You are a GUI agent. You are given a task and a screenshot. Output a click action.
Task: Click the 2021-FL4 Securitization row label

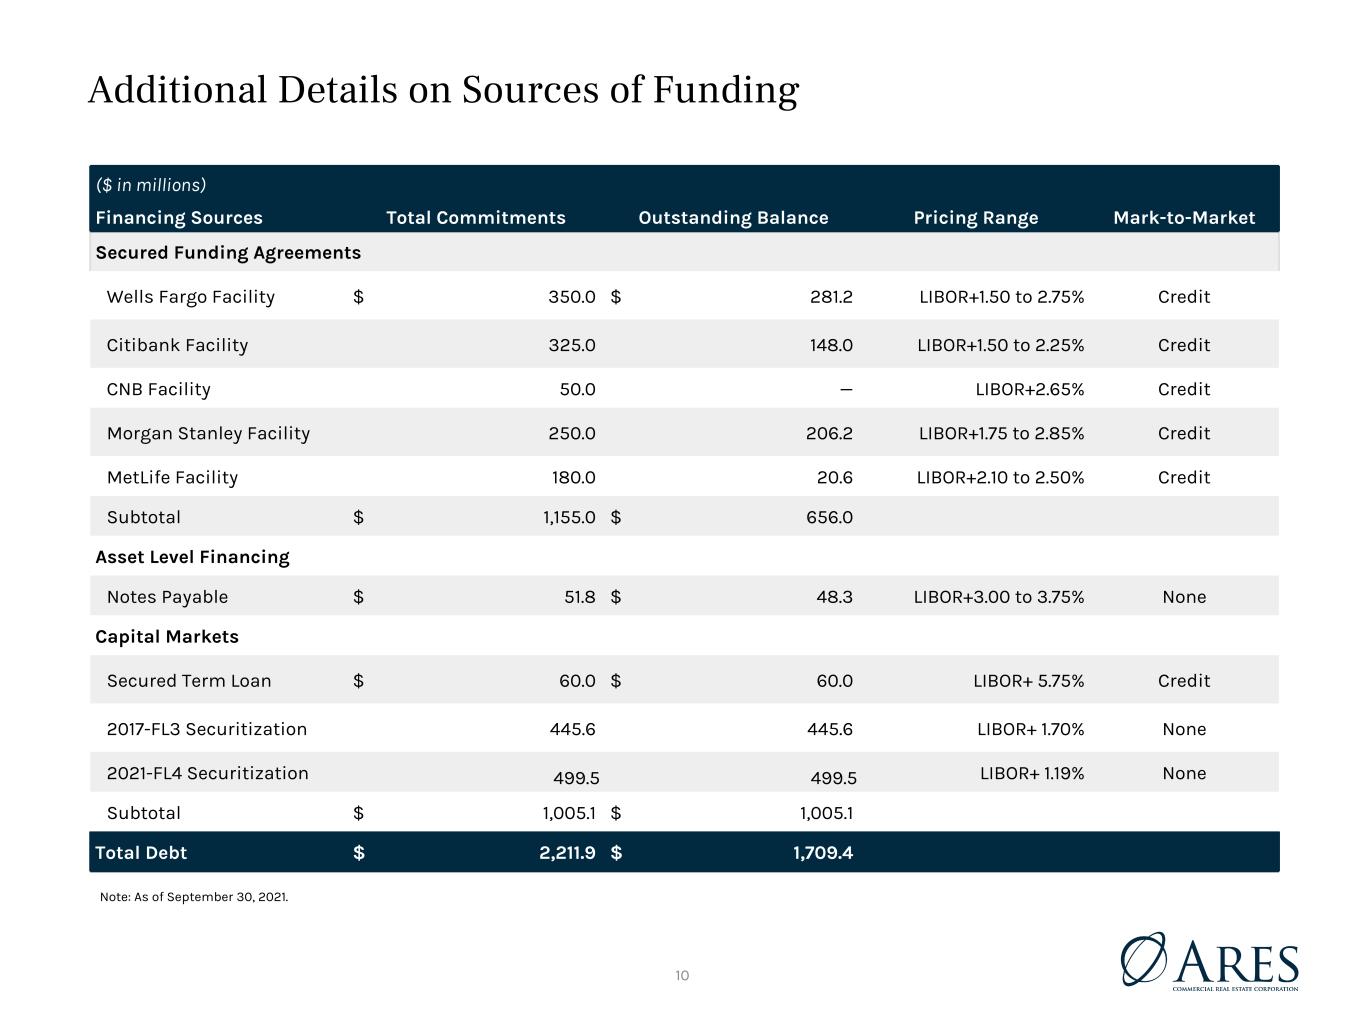(x=208, y=773)
